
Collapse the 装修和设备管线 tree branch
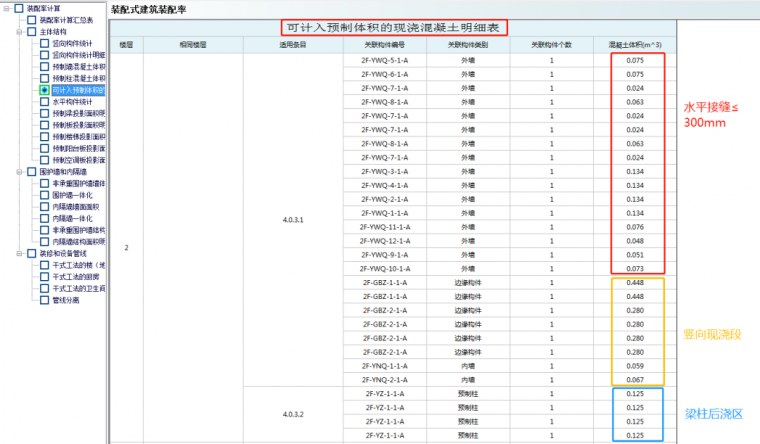[x=19, y=254]
